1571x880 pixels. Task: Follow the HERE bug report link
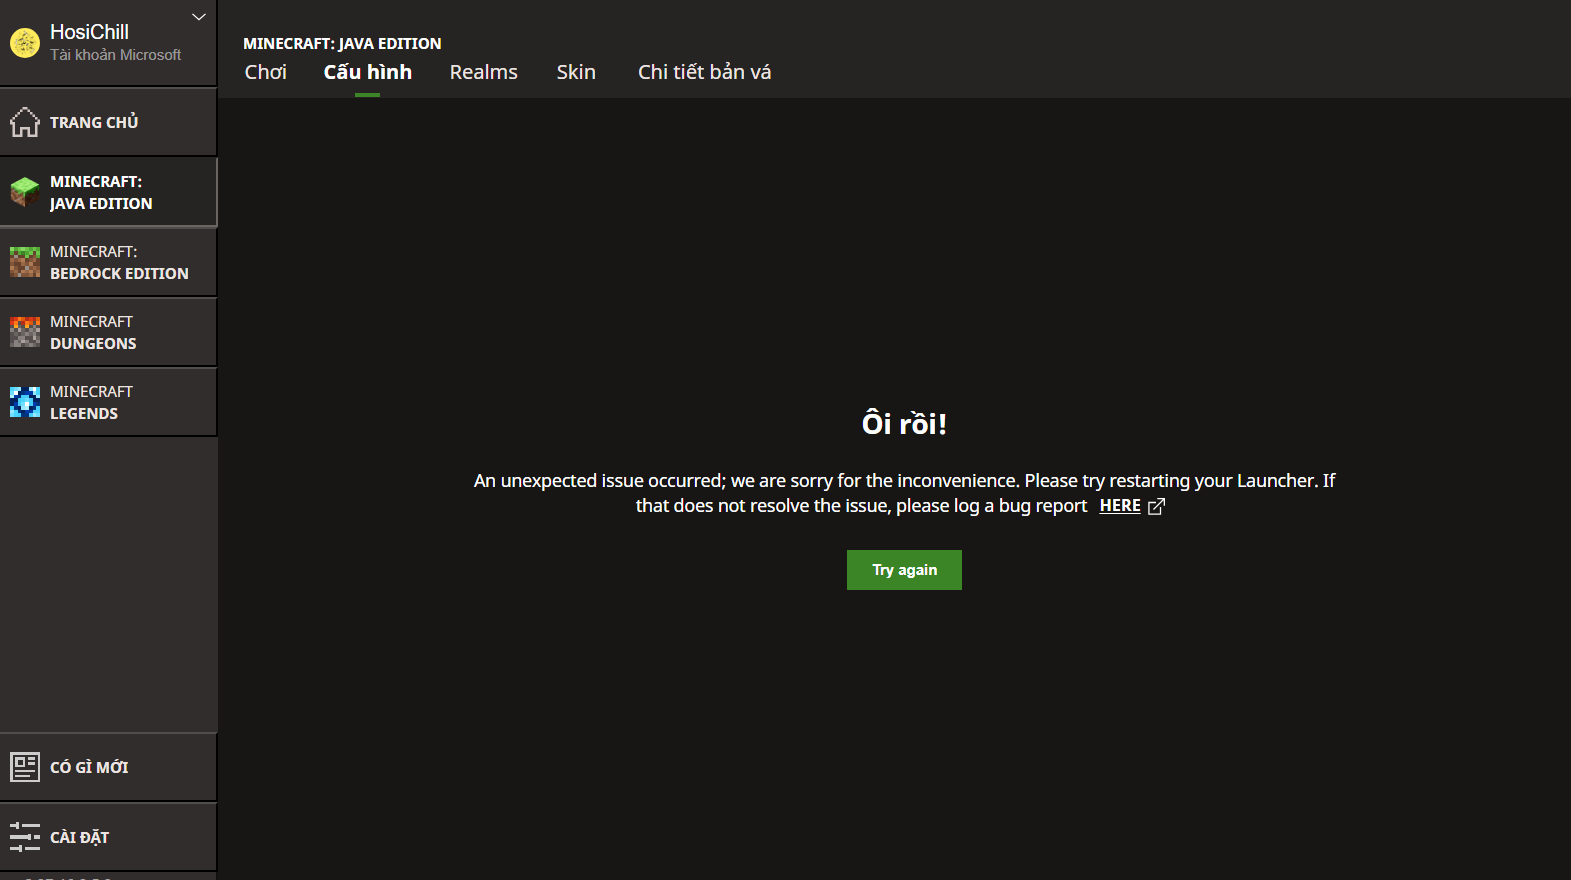pos(1120,506)
